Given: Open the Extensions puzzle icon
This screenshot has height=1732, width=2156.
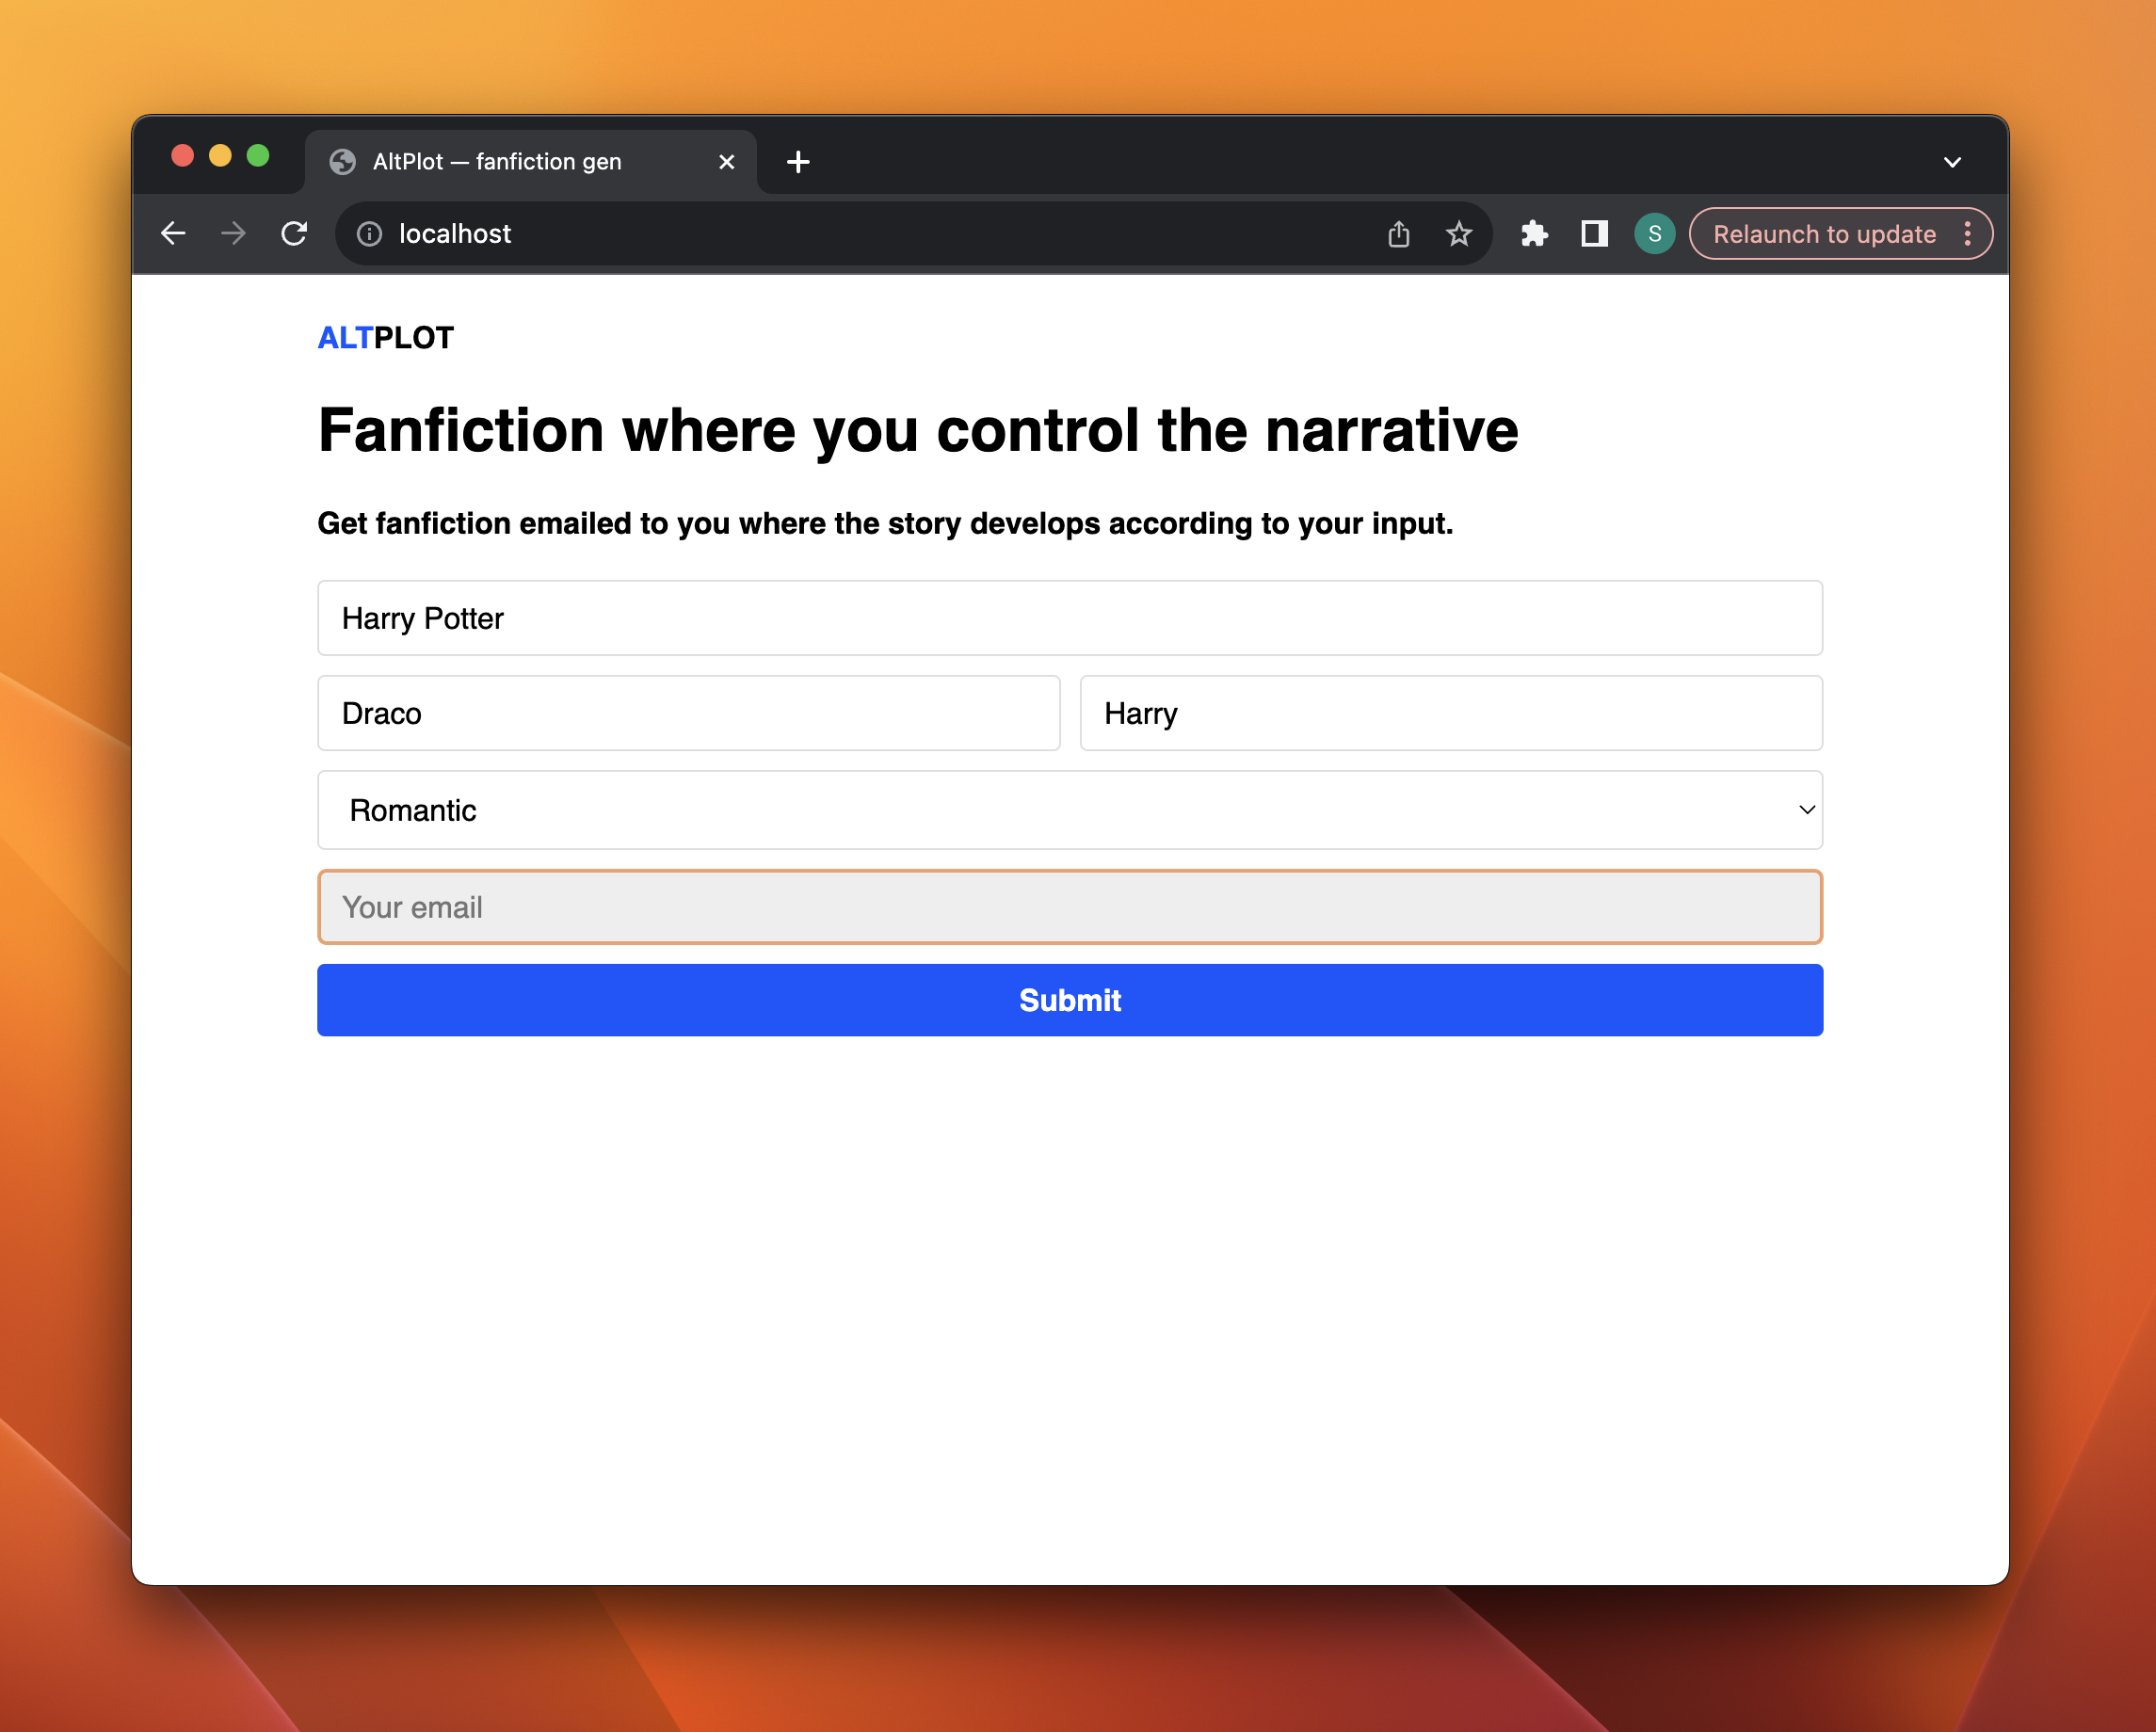Looking at the screenshot, I should click(x=1534, y=234).
